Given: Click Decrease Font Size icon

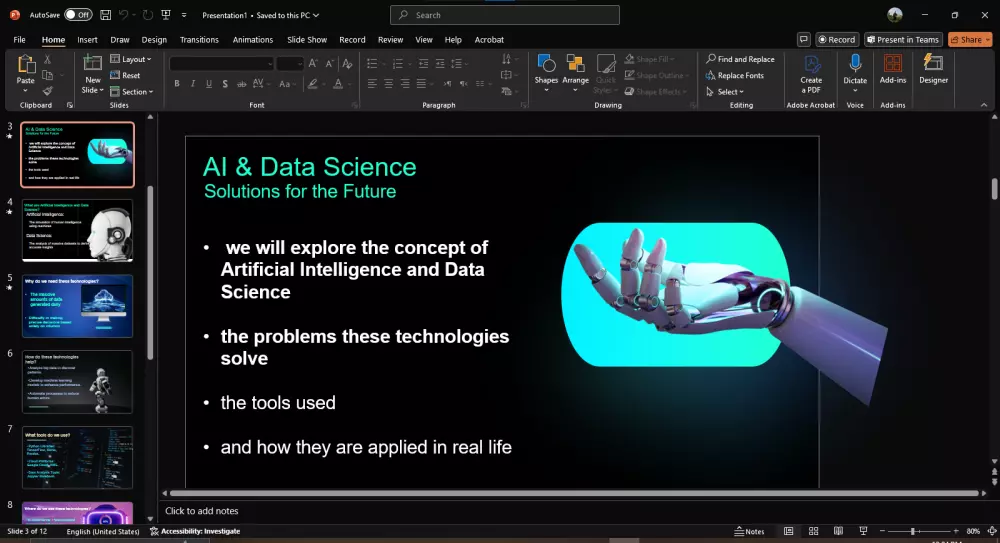Looking at the screenshot, I should point(329,63).
